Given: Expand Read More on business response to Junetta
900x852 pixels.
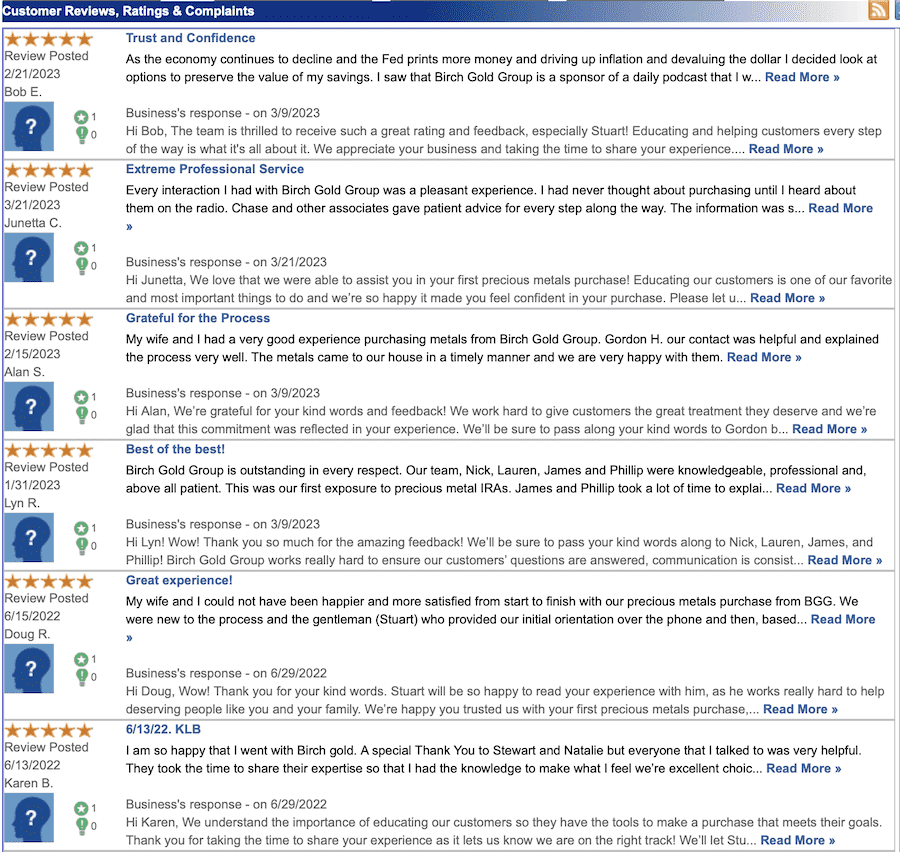Looking at the screenshot, I should [788, 298].
